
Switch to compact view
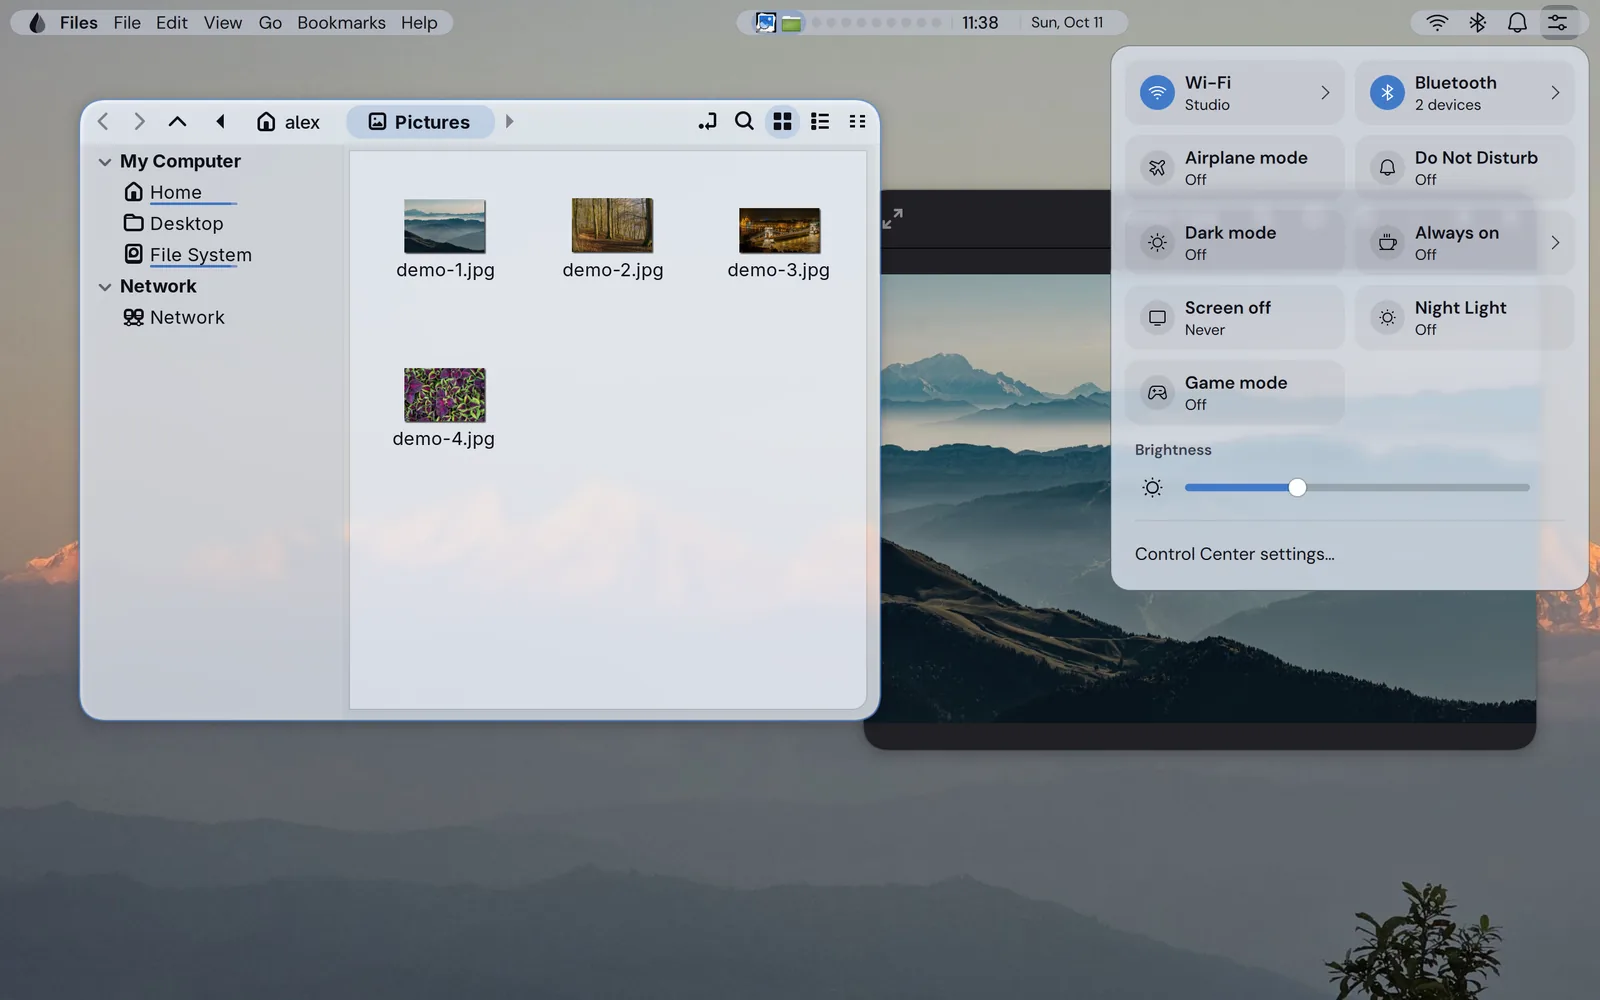click(x=857, y=122)
